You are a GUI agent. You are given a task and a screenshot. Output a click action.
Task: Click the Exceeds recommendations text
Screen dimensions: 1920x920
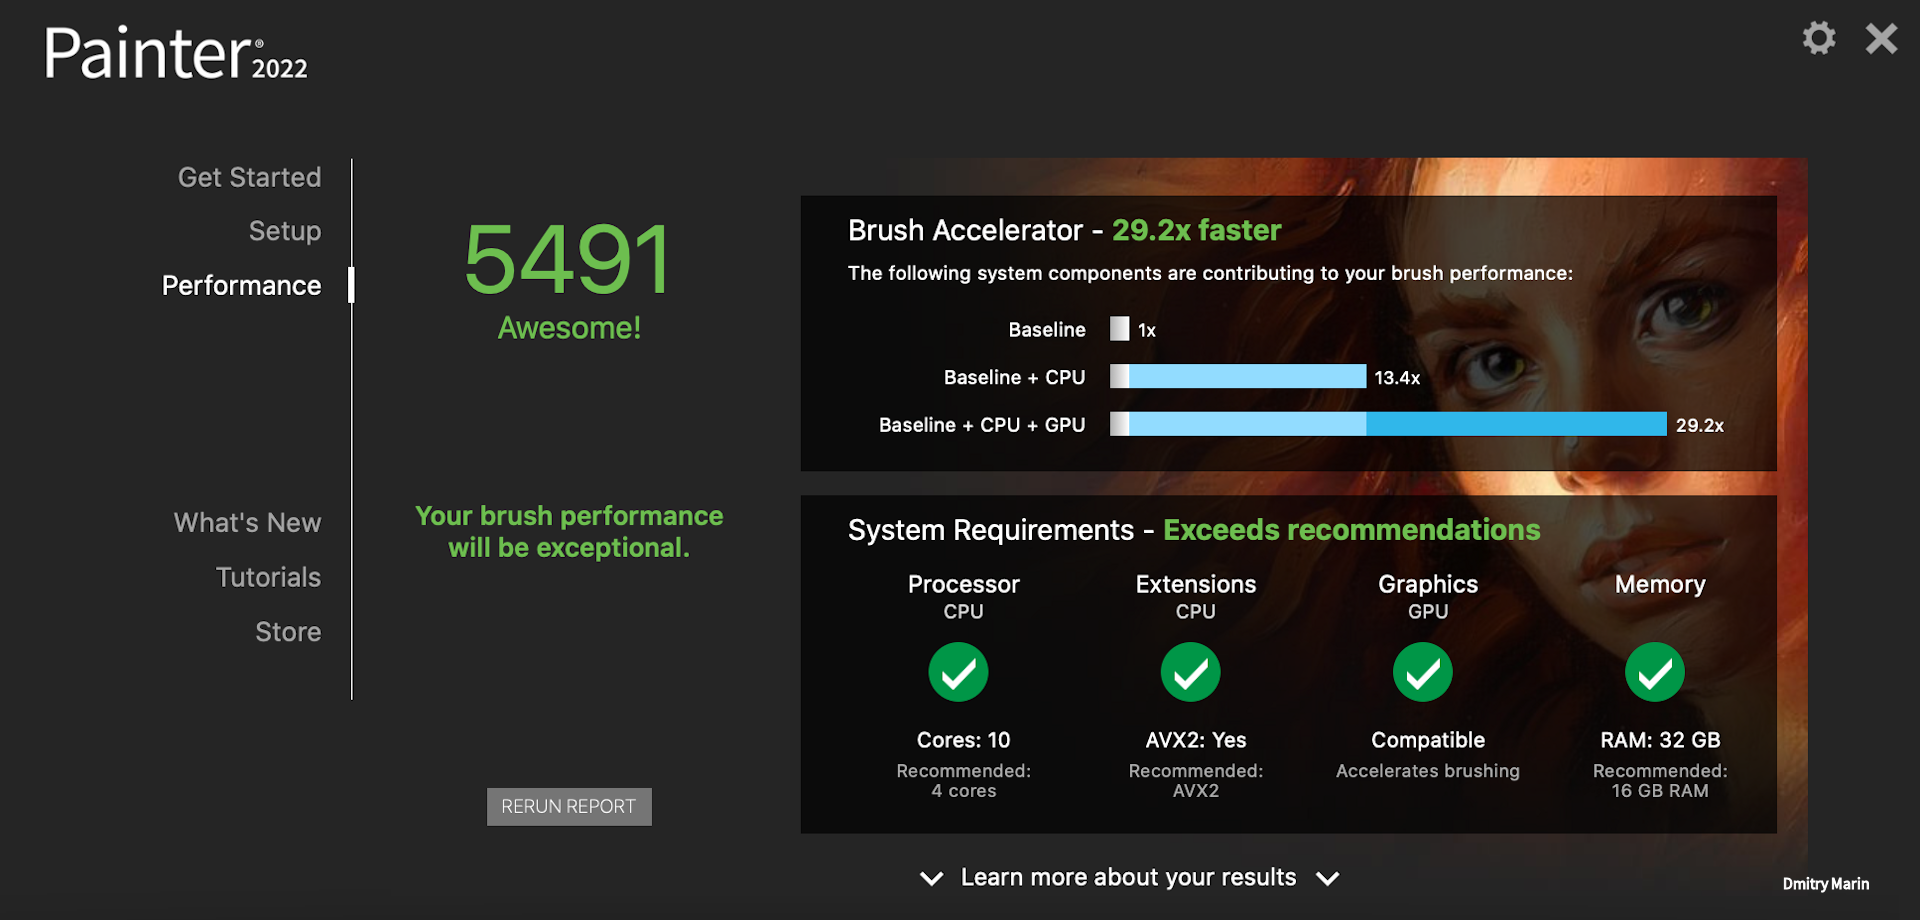[x=1351, y=530]
